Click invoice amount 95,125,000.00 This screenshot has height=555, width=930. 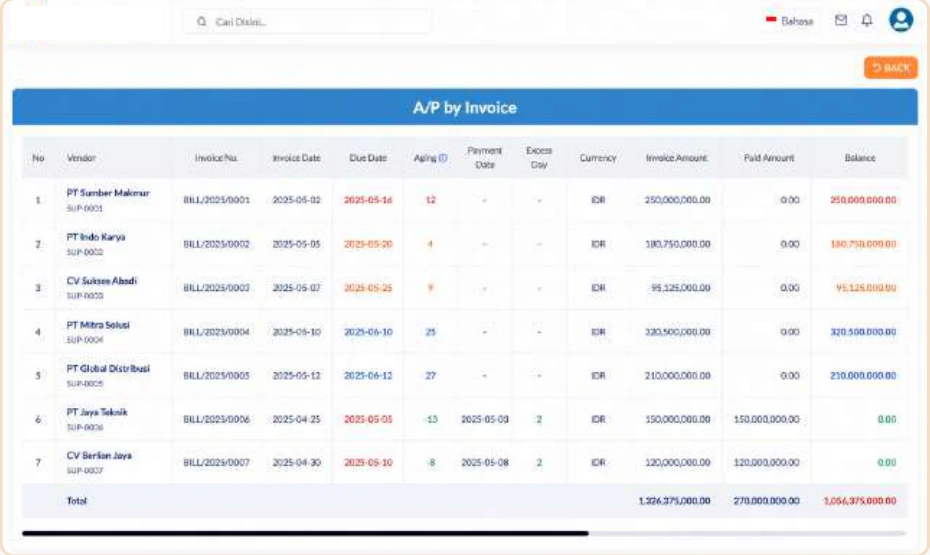coord(680,288)
